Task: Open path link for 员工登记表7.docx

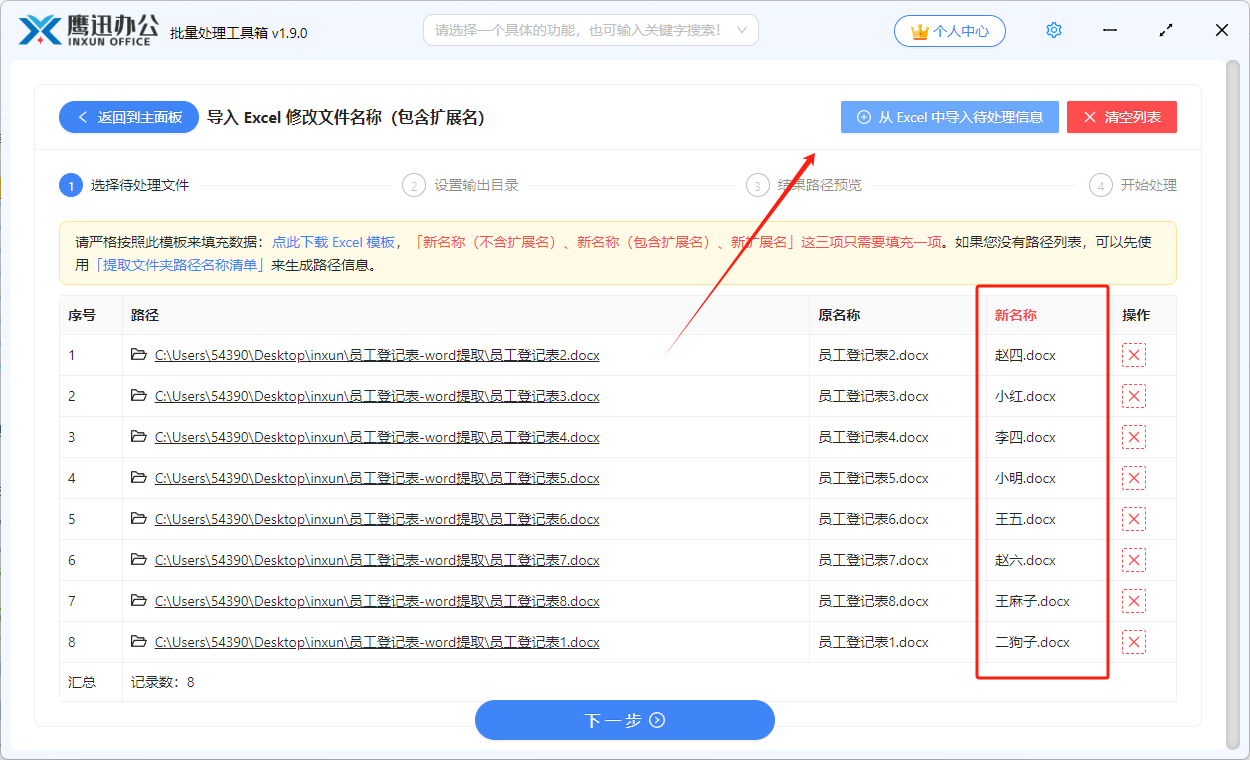Action: tap(377, 560)
